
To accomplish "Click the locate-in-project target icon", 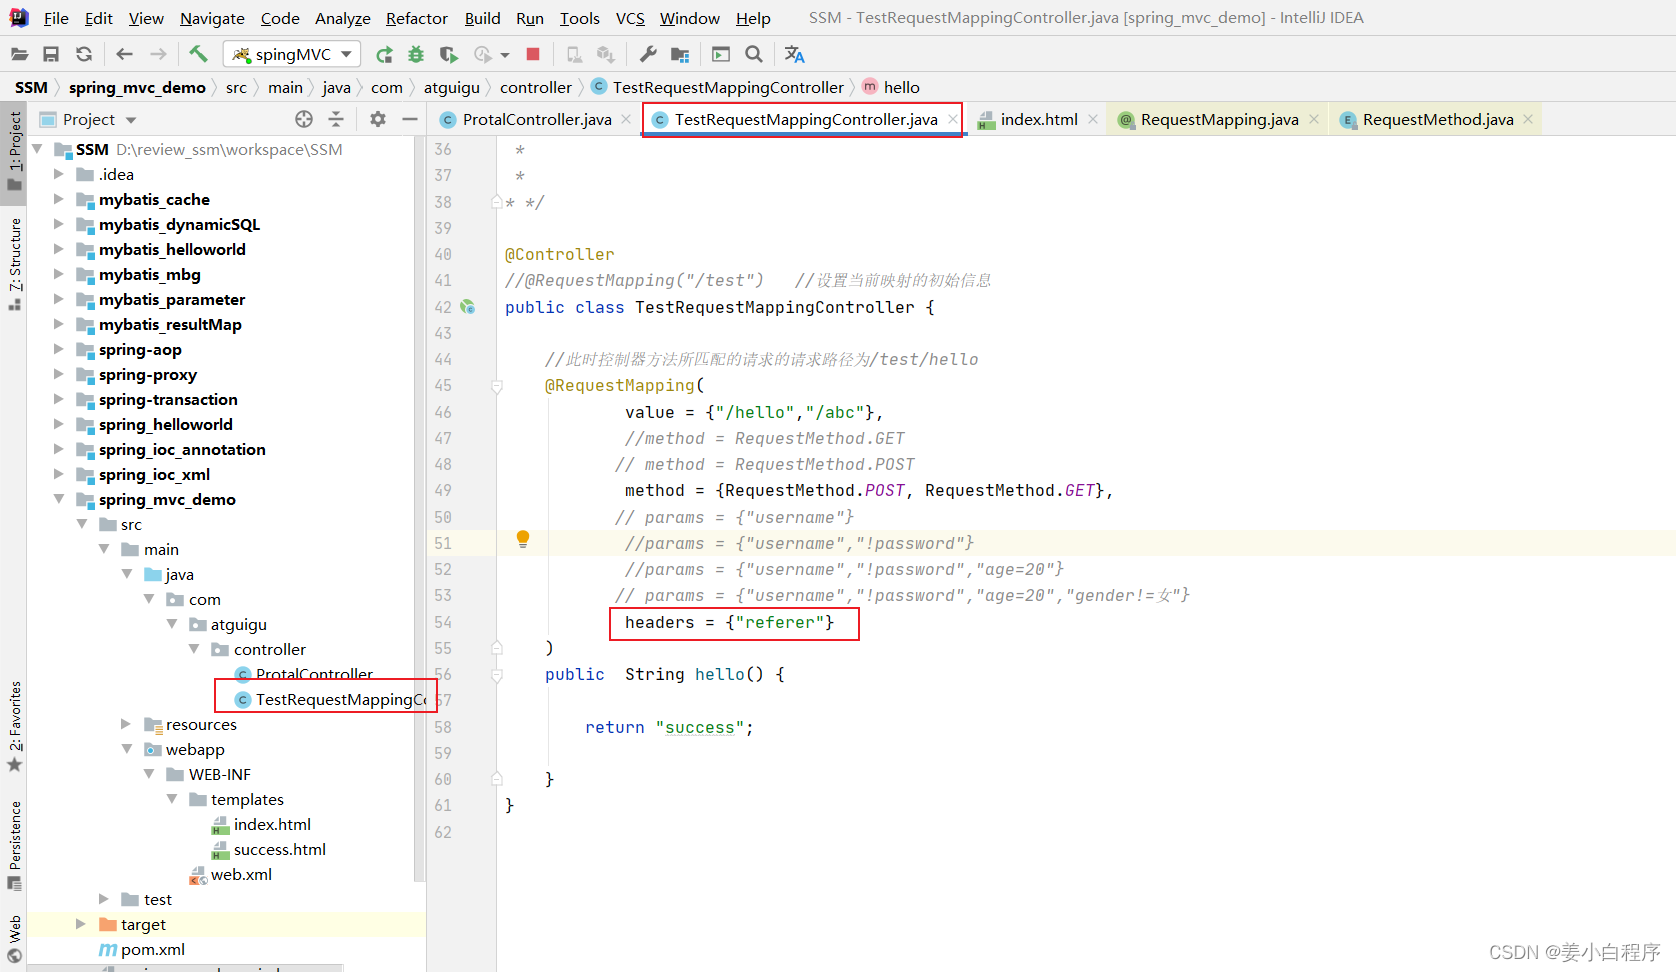I will 304,119.
